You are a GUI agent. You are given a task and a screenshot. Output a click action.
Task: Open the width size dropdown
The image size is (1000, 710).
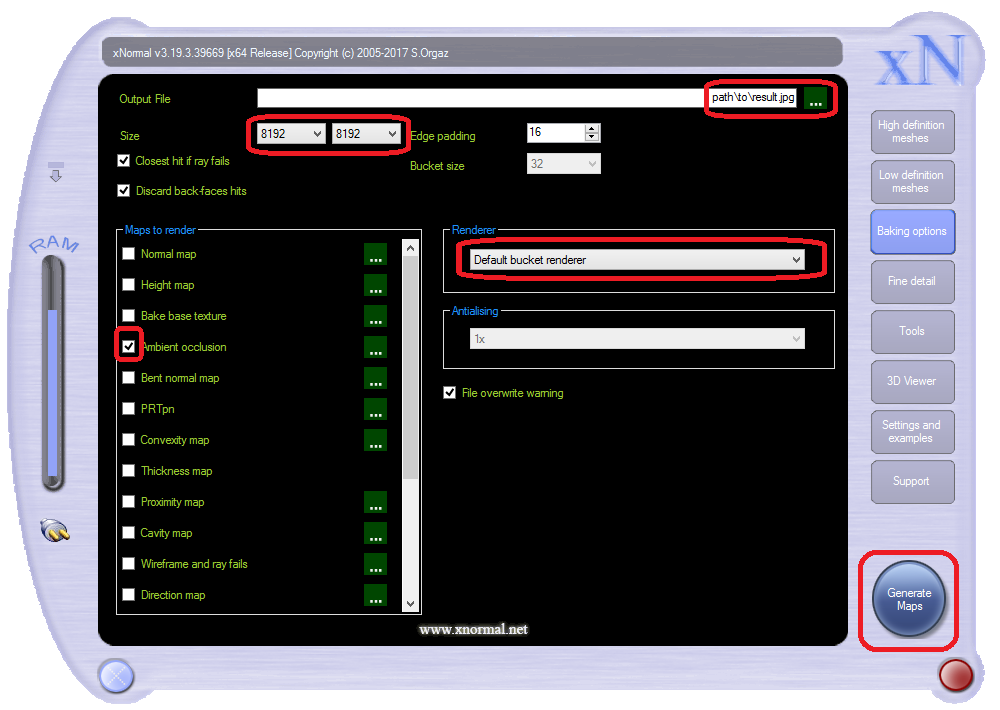pos(317,134)
